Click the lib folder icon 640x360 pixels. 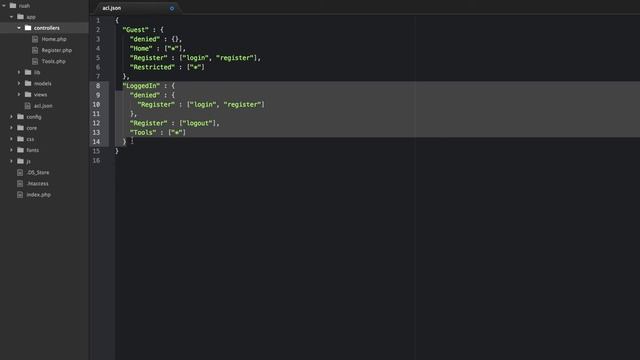[x=28, y=72]
